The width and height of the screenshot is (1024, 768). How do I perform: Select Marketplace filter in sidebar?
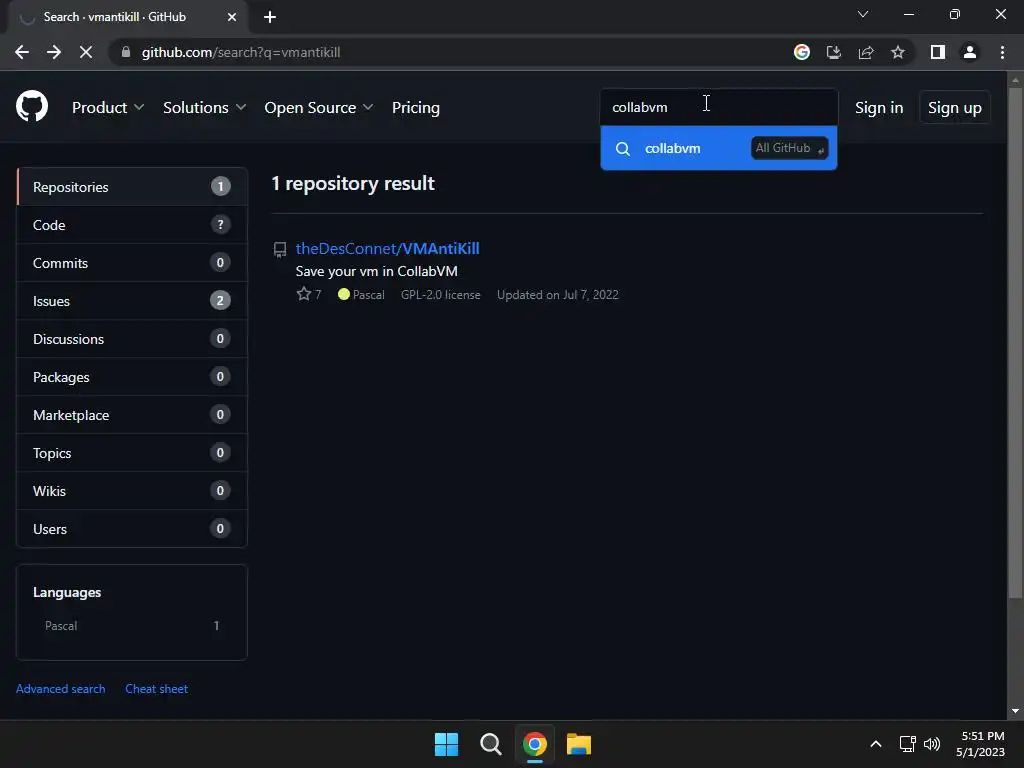click(132, 415)
